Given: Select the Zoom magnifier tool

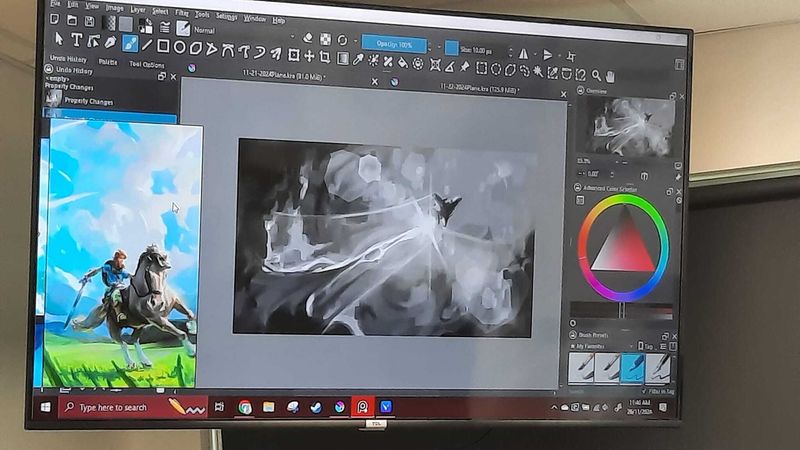Looking at the screenshot, I should pos(597,75).
